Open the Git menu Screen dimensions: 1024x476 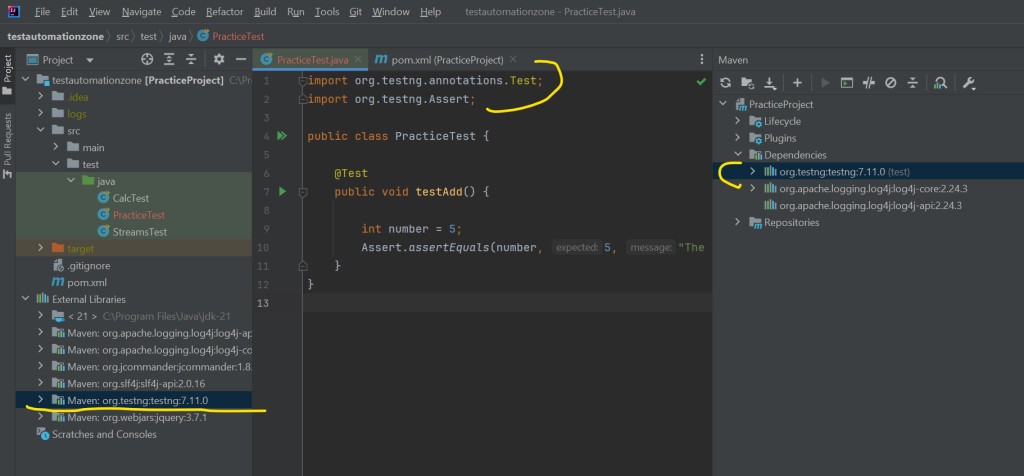point(356,12)
